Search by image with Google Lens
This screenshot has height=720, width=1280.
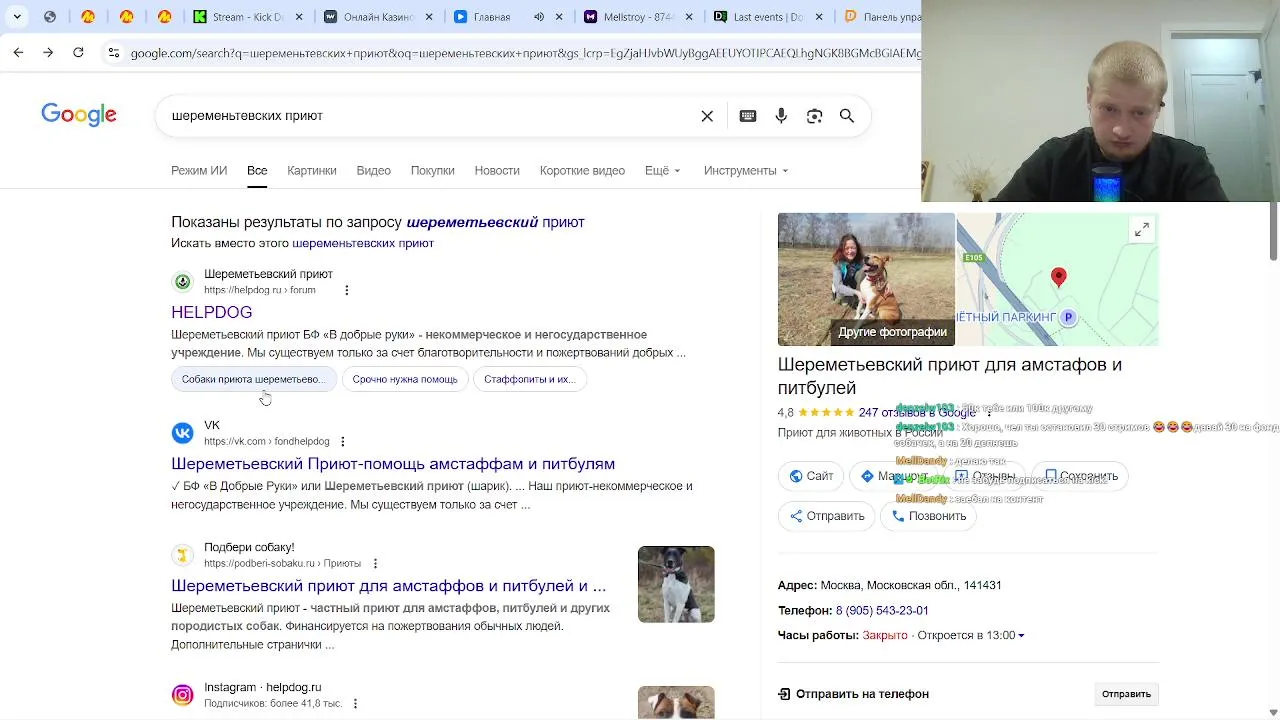[814, 116]
